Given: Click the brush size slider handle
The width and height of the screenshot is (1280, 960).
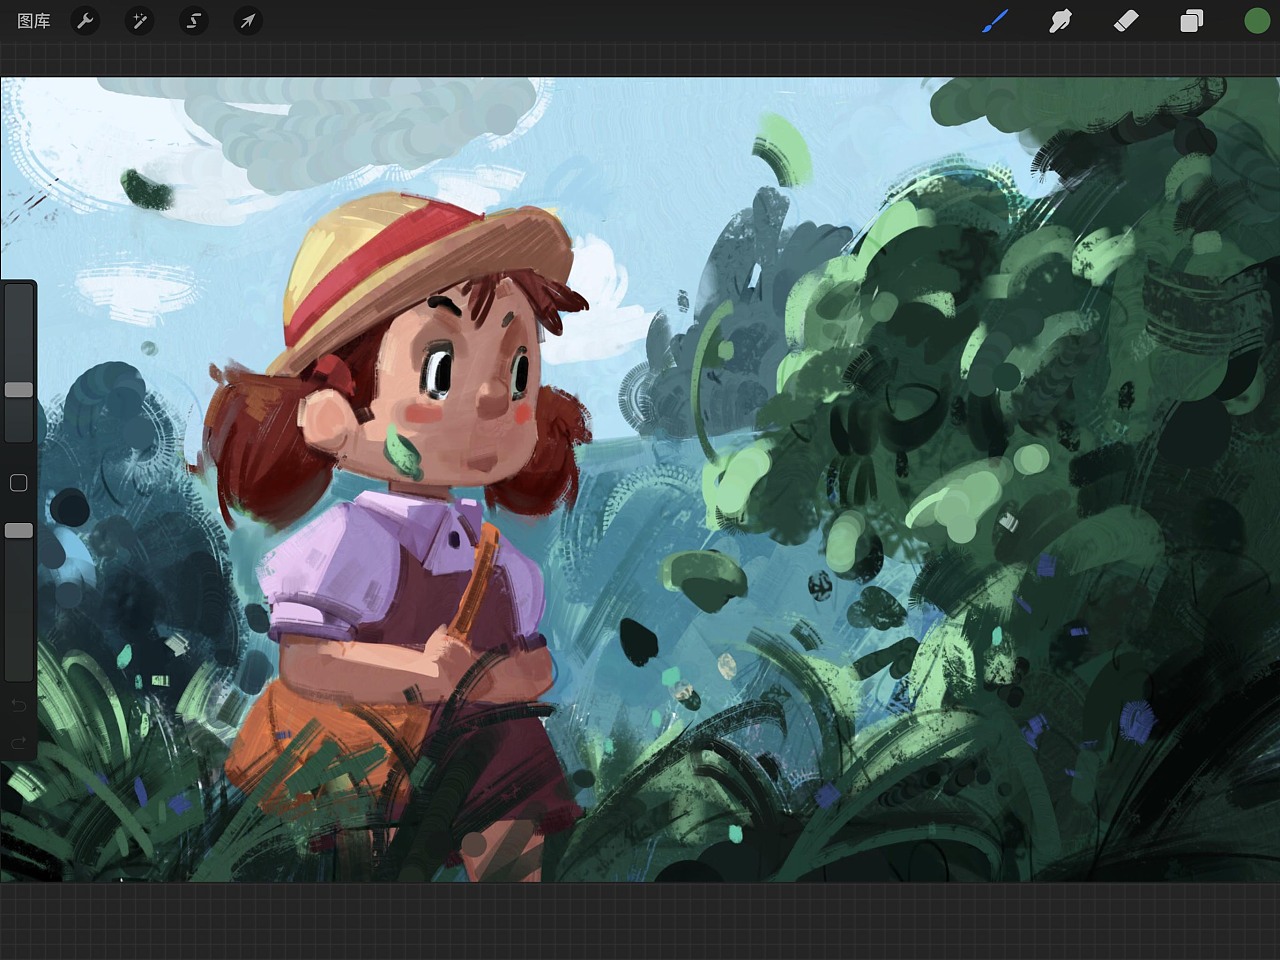Looking at the screenshot, I should pyautogui.click(x=19, y=390).
